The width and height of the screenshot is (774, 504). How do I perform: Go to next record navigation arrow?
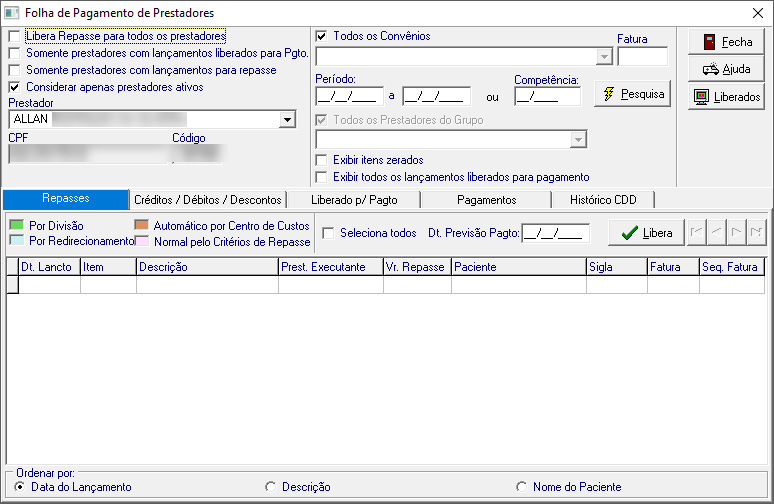tap(736, 232)
